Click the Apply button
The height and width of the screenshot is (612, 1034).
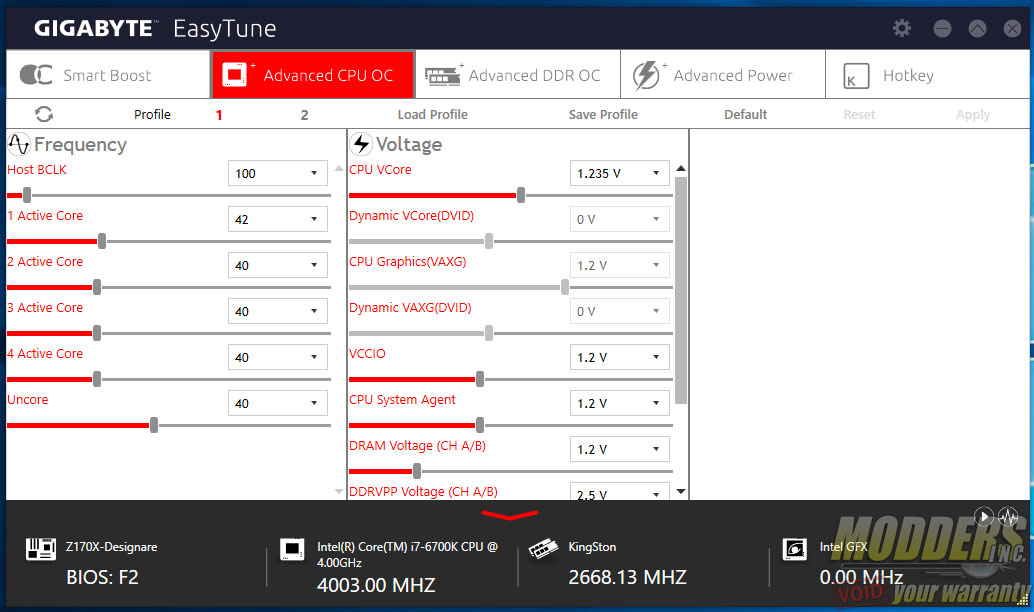tap(973, 114)
